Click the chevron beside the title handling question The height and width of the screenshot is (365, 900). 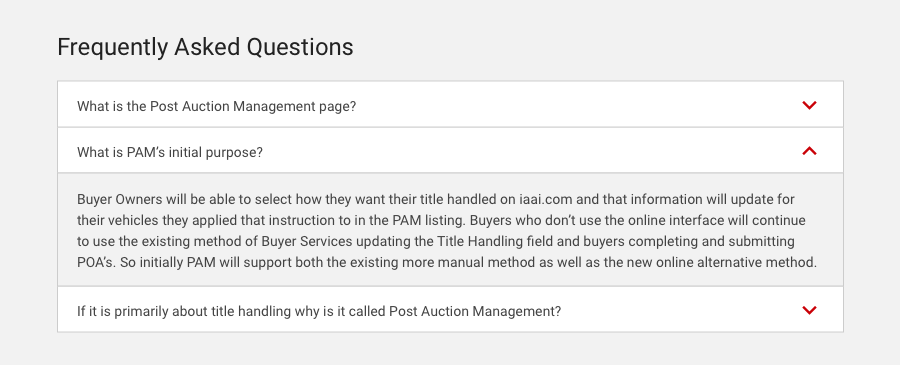[x=809, y=310]
